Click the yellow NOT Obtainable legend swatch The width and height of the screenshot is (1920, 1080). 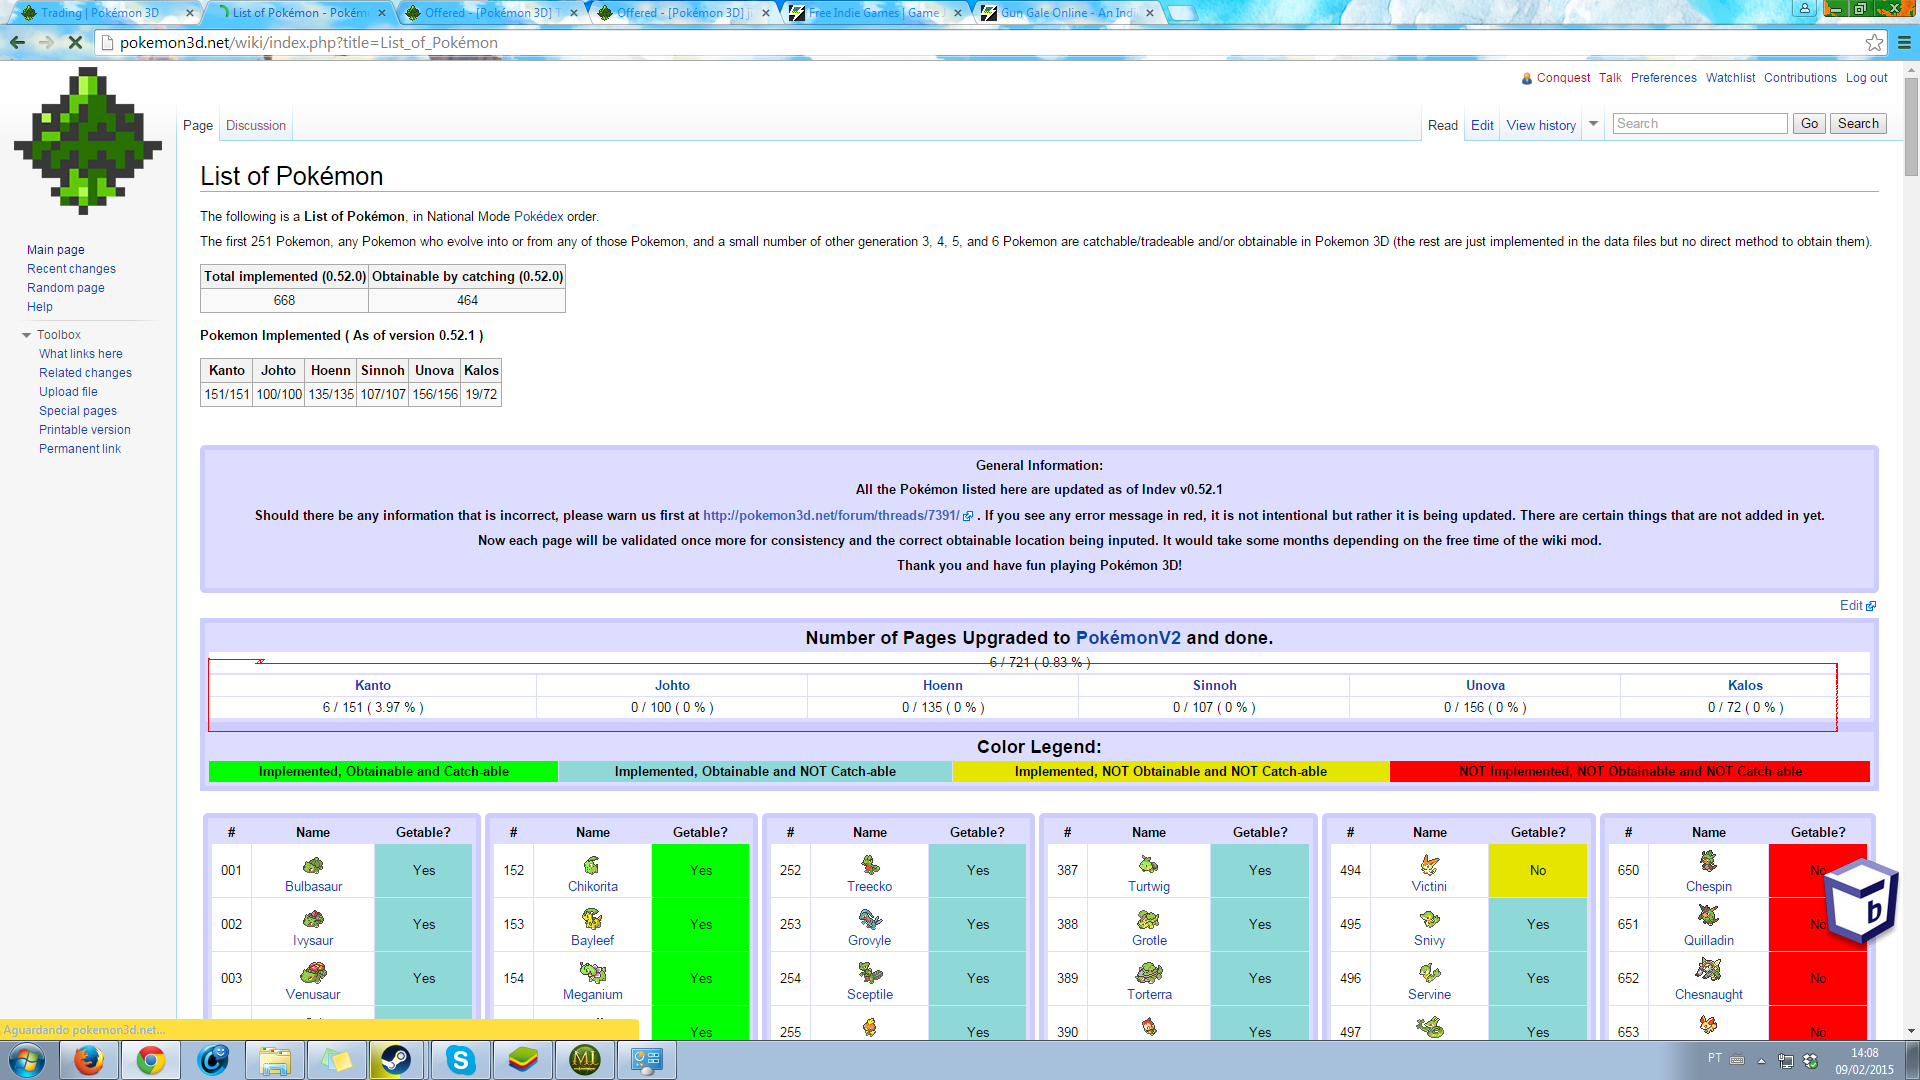[1171, 772]
